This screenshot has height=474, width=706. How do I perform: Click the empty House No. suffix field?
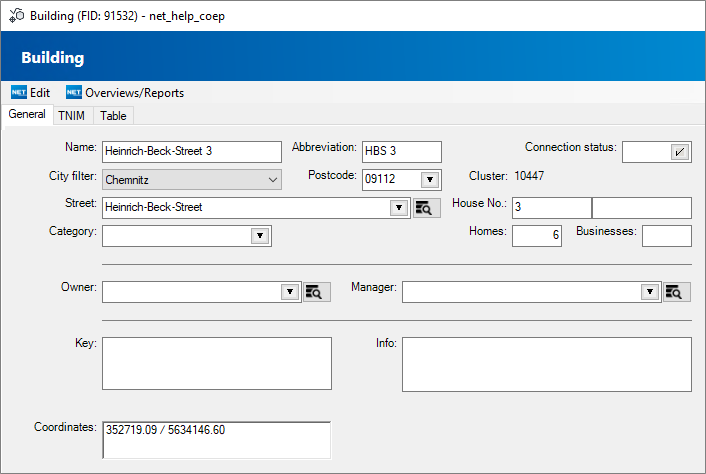tap(642, 208)
